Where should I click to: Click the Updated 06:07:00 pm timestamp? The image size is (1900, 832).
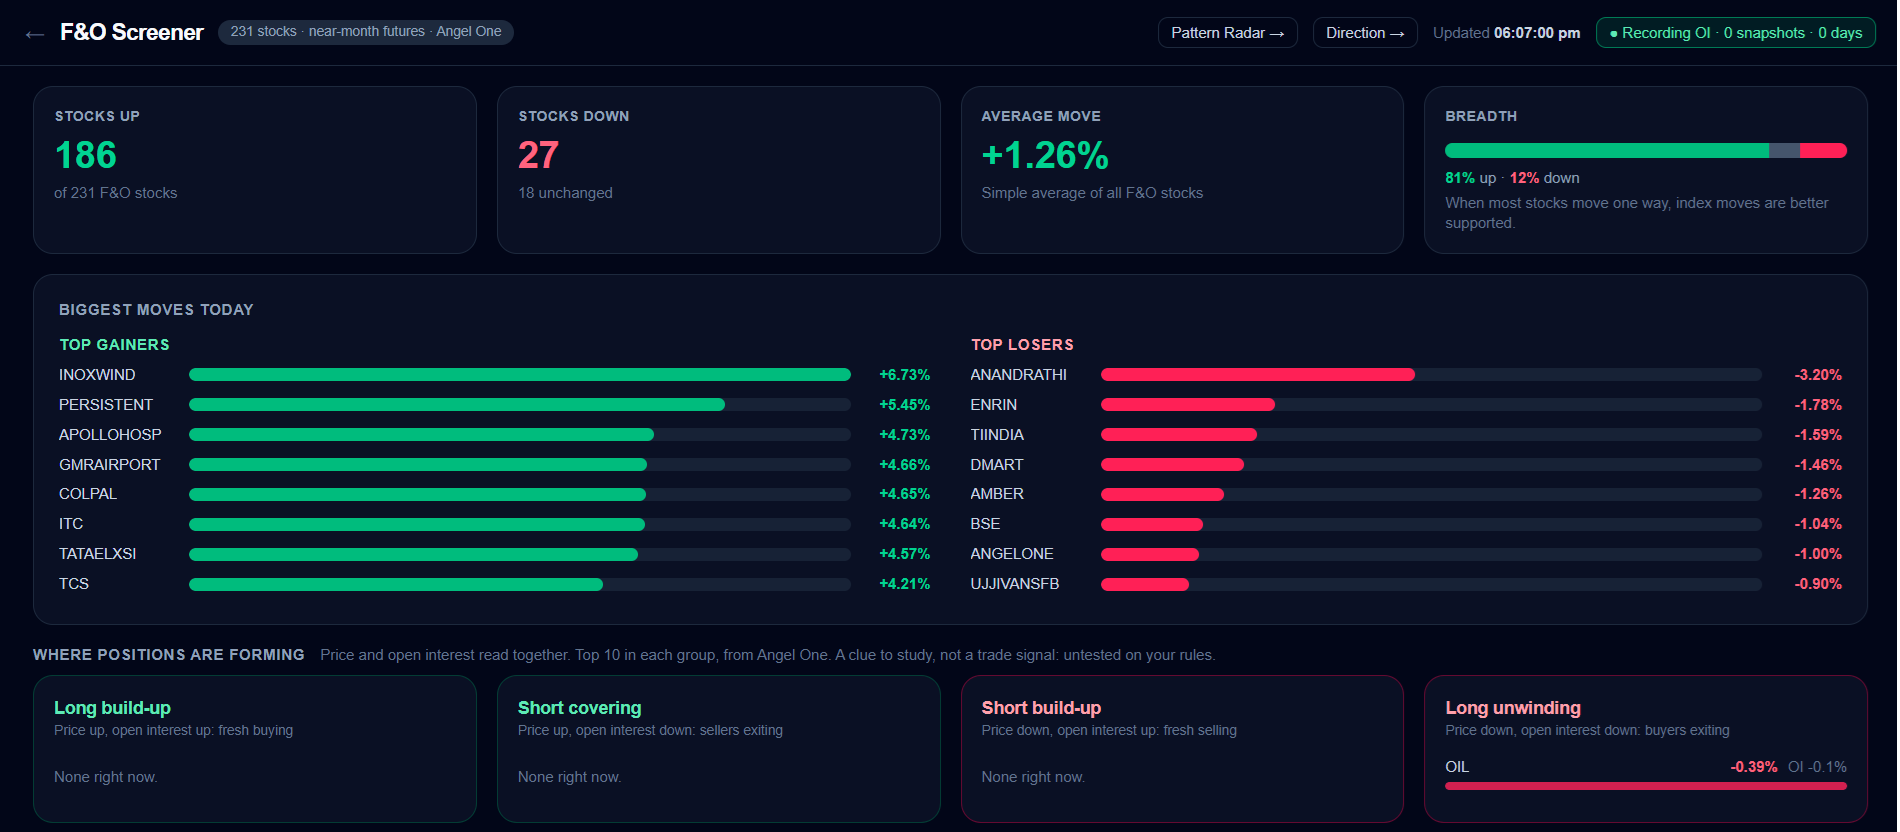point(1506,33)
